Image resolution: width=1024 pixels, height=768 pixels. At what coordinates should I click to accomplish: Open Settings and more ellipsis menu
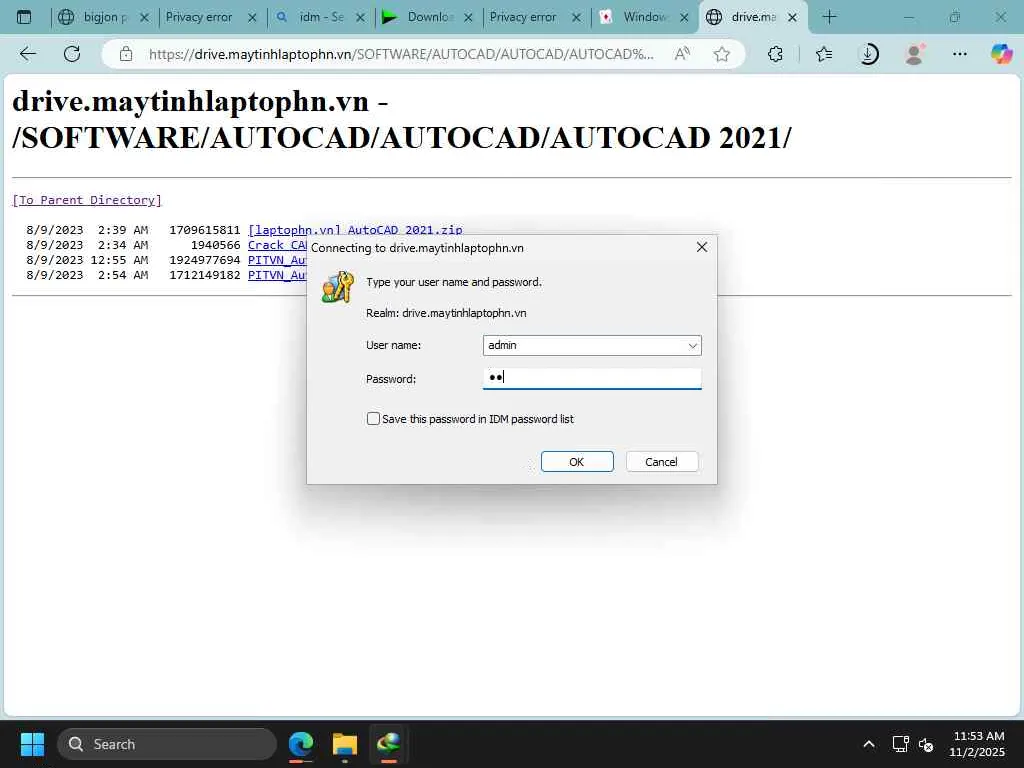pyautogui.click(x=959, y=54)
